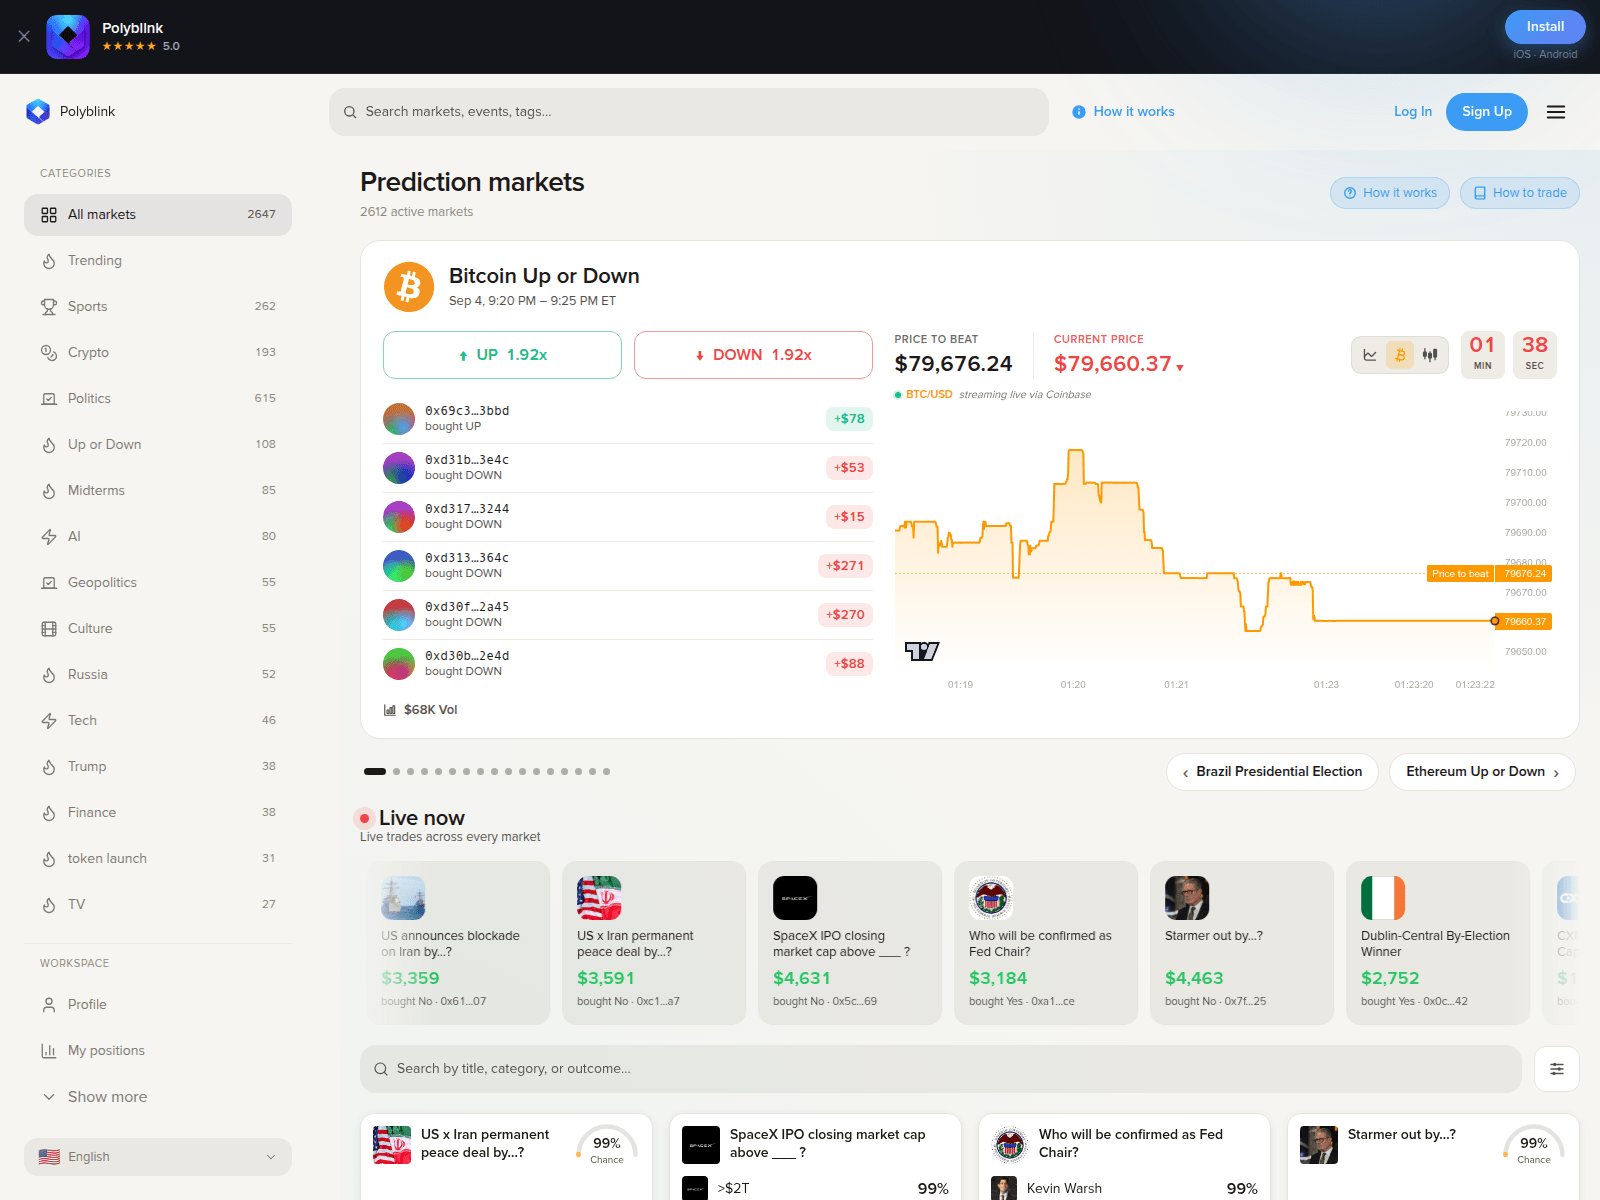Viewport: 1600px width, 1200px height.
Task: Click the +$270 trade amount badge
Action: click(845, 615)
